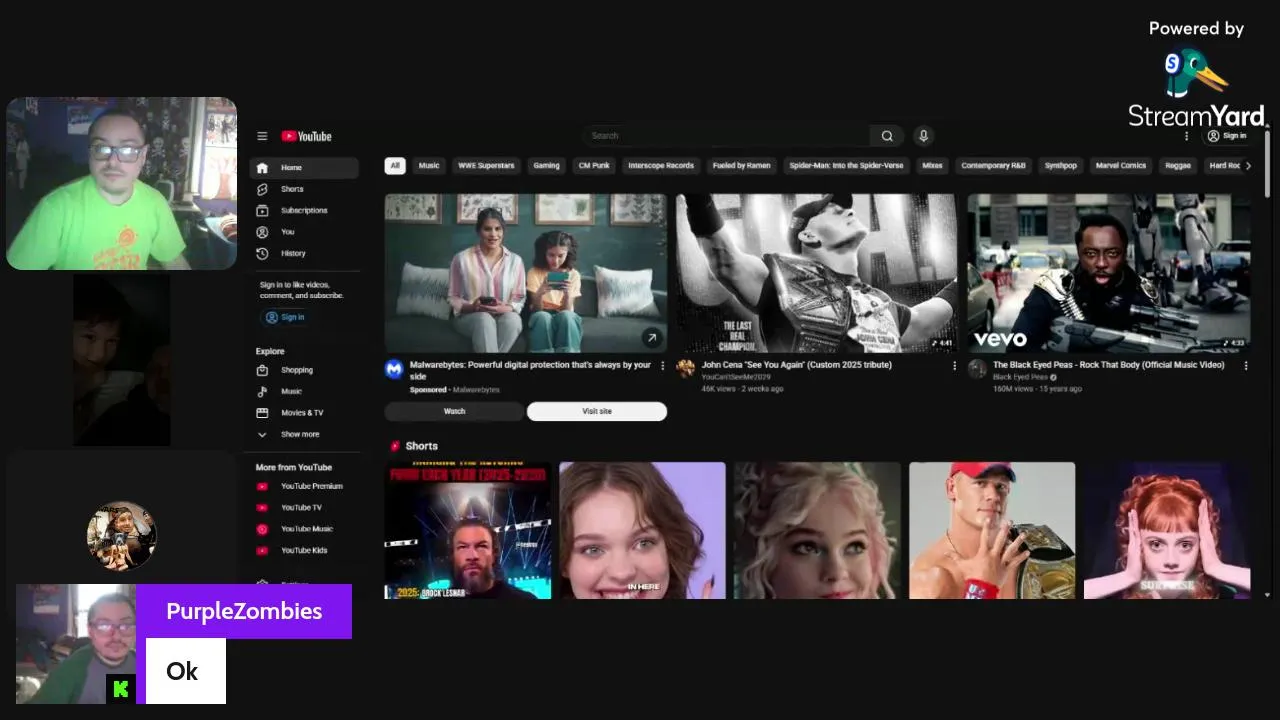Click the PurpleZombies name banner
This screenshot has width=1280, height=720.
244,611
